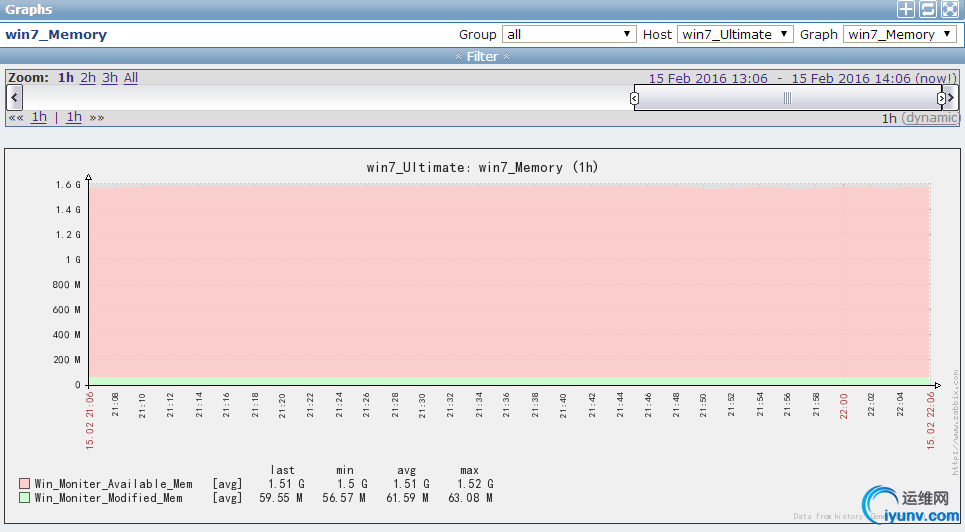Viewport: 965px width, 532px height.
Task: Jump backward with the «« control
Action: point(16,117)
